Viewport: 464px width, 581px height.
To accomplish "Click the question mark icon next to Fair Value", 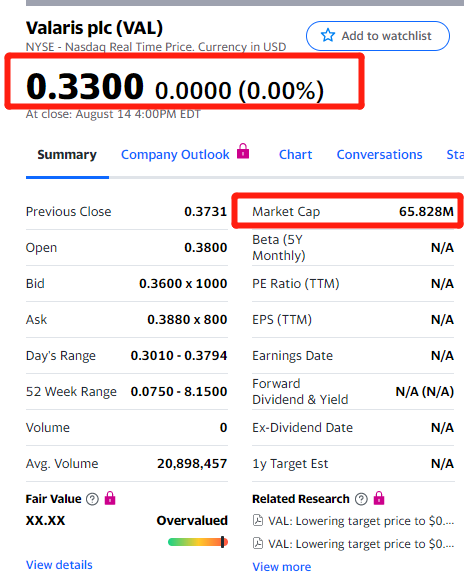I will click(x=92, y=499).
